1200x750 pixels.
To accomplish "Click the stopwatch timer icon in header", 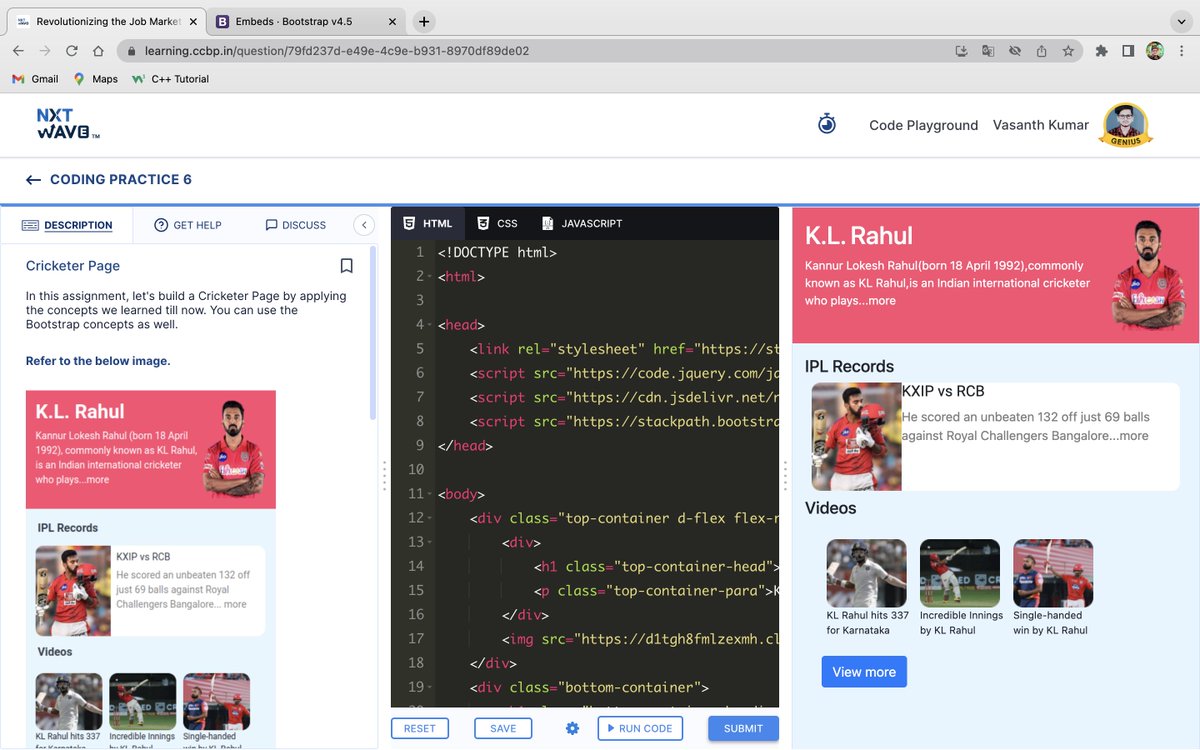I will pos(826,124).
